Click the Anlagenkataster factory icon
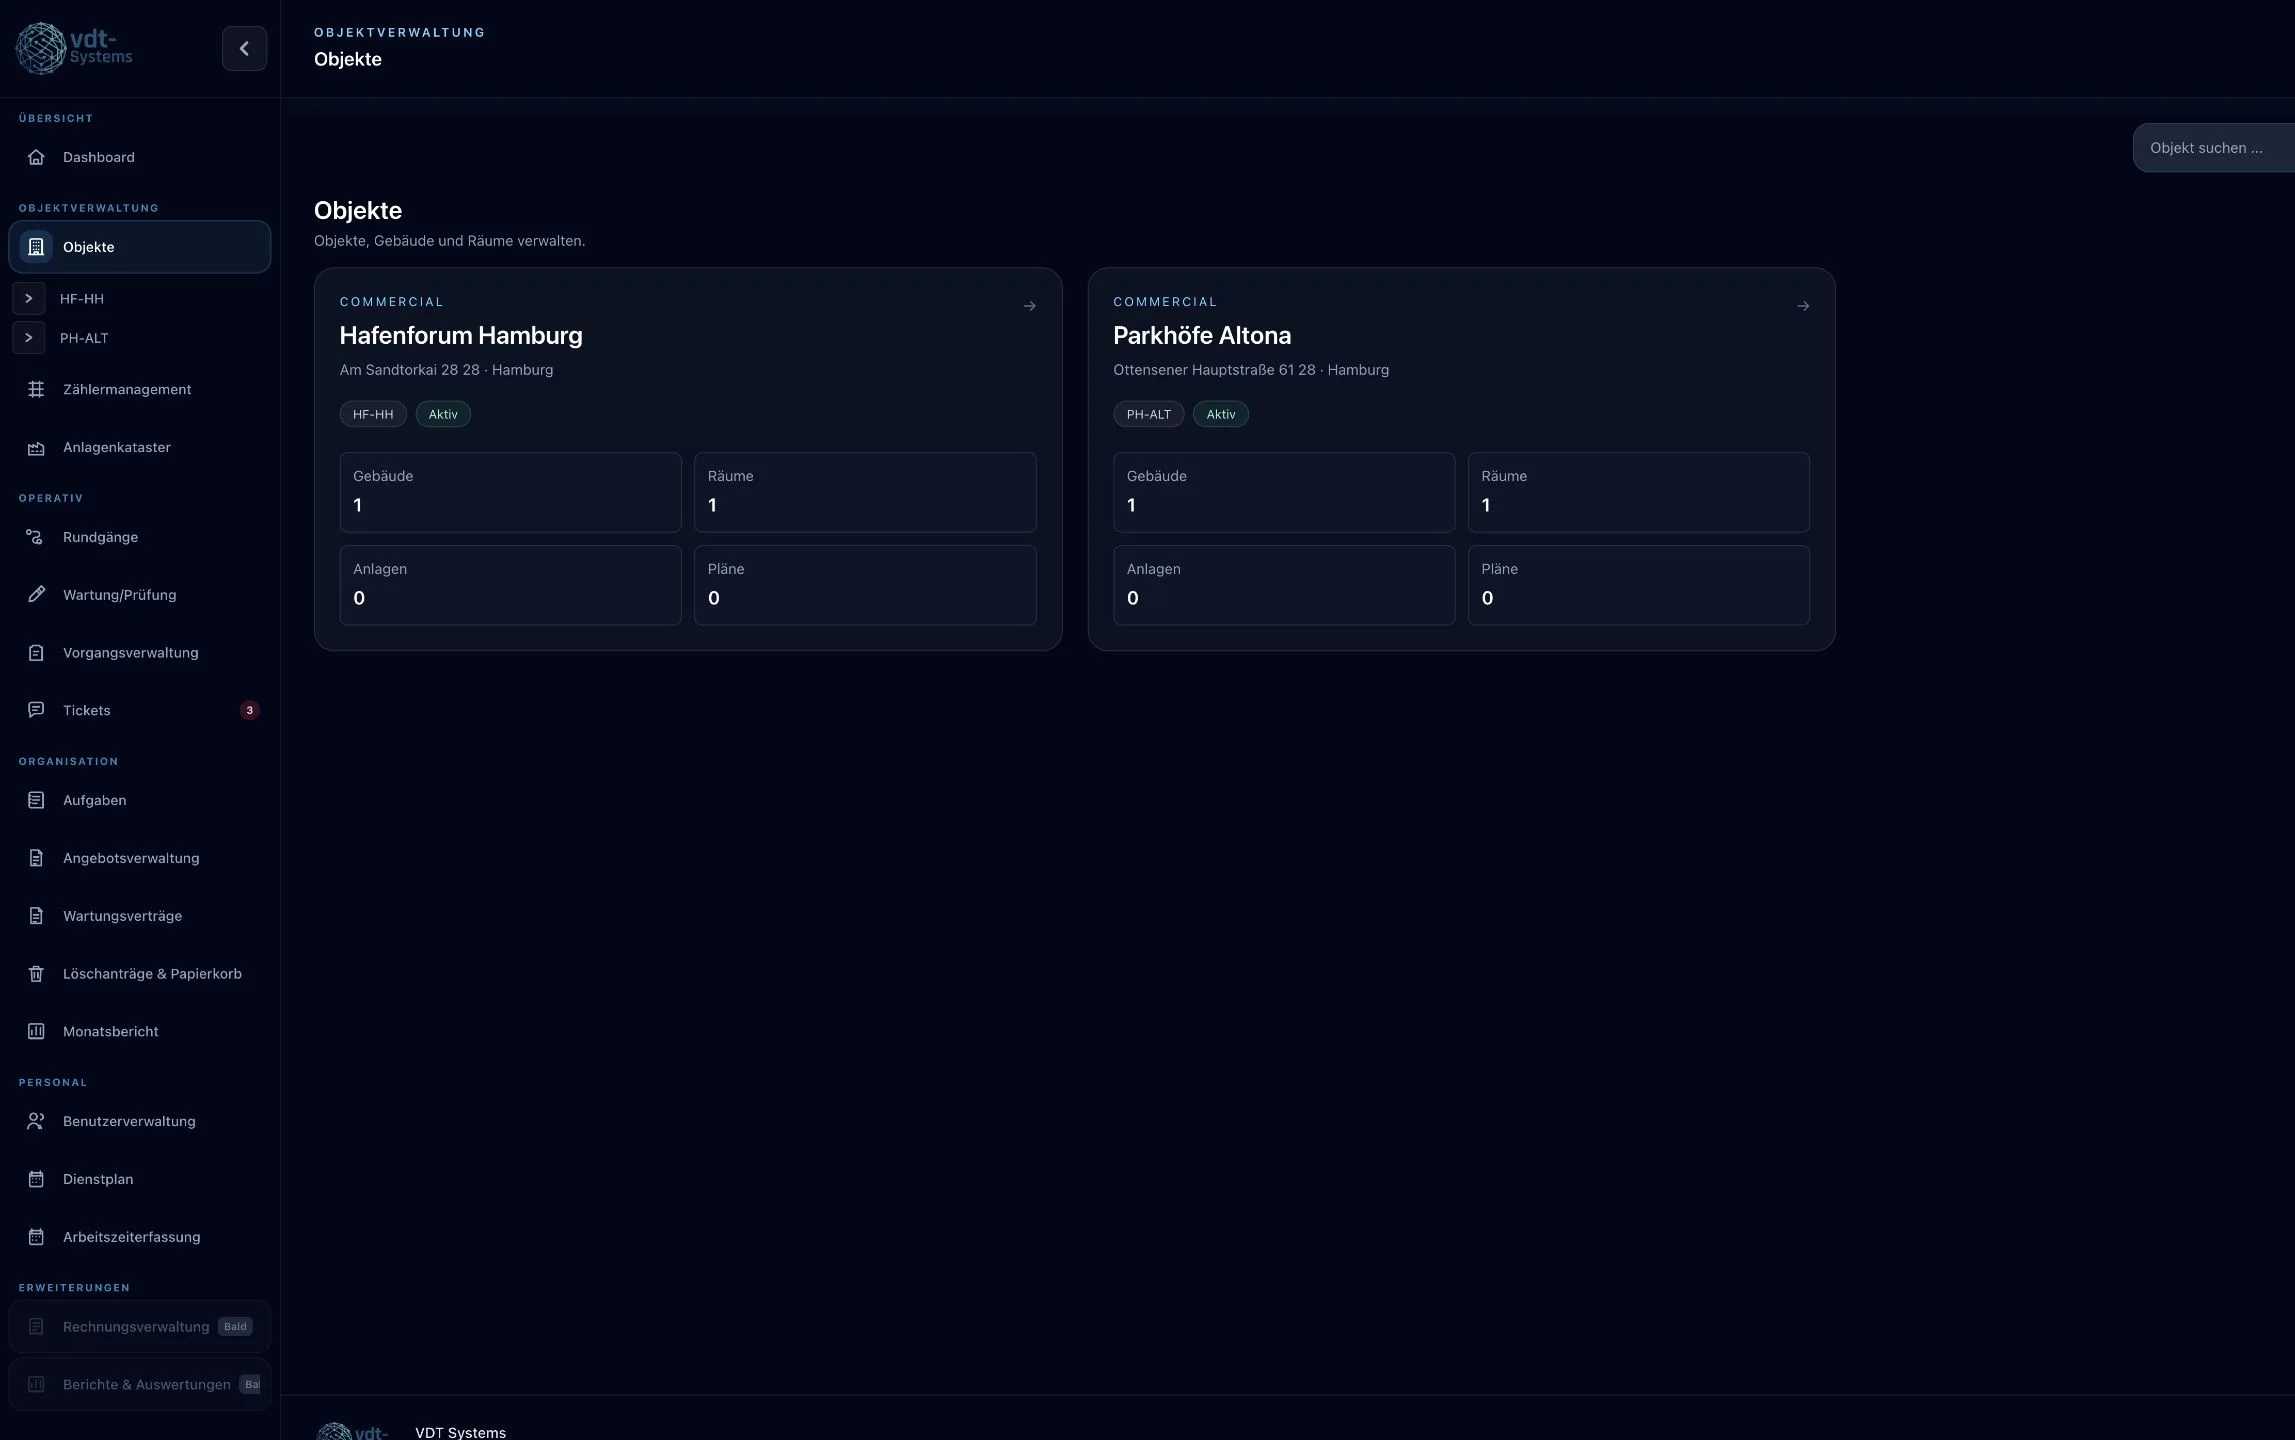This screenshot has width=2295, height=1440. [x=36, y=447]
